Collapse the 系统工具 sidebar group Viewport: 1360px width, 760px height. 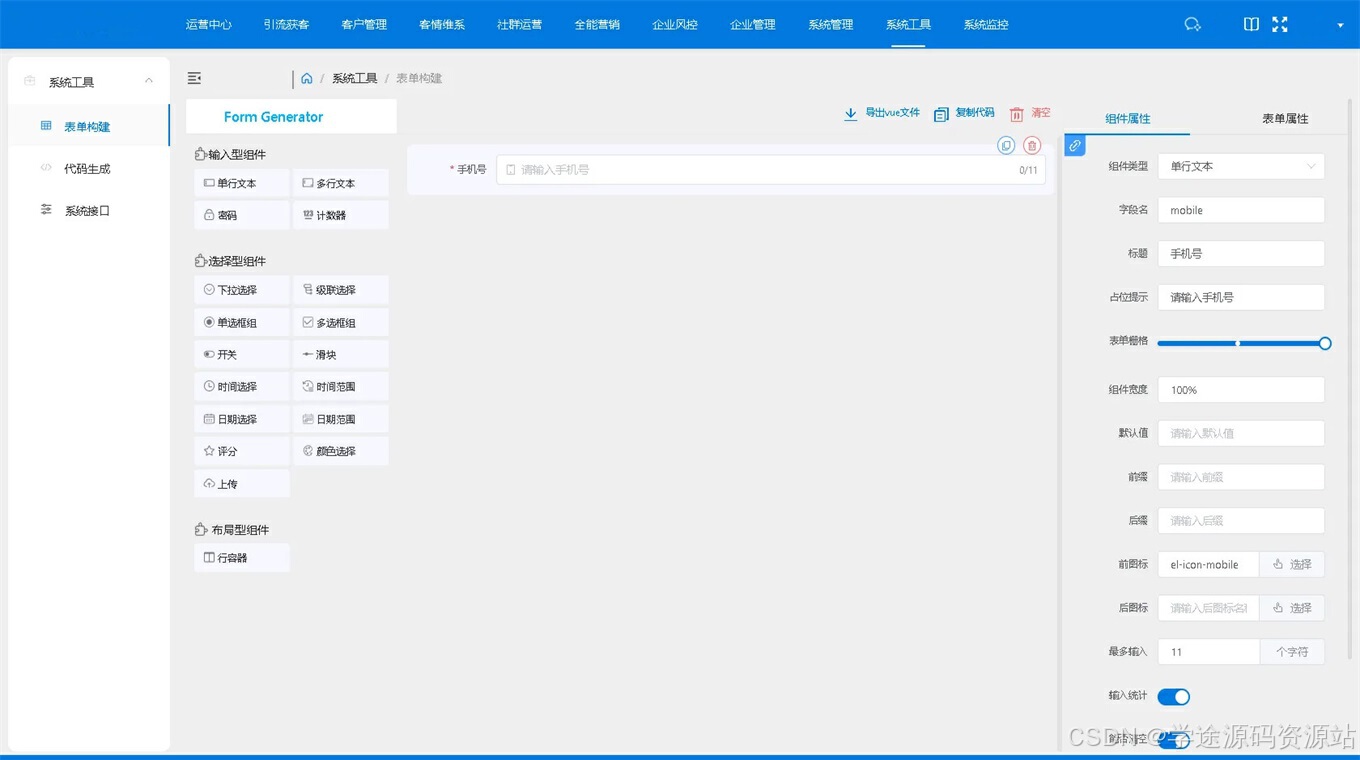pyautogui.click(x=89, y=82)
